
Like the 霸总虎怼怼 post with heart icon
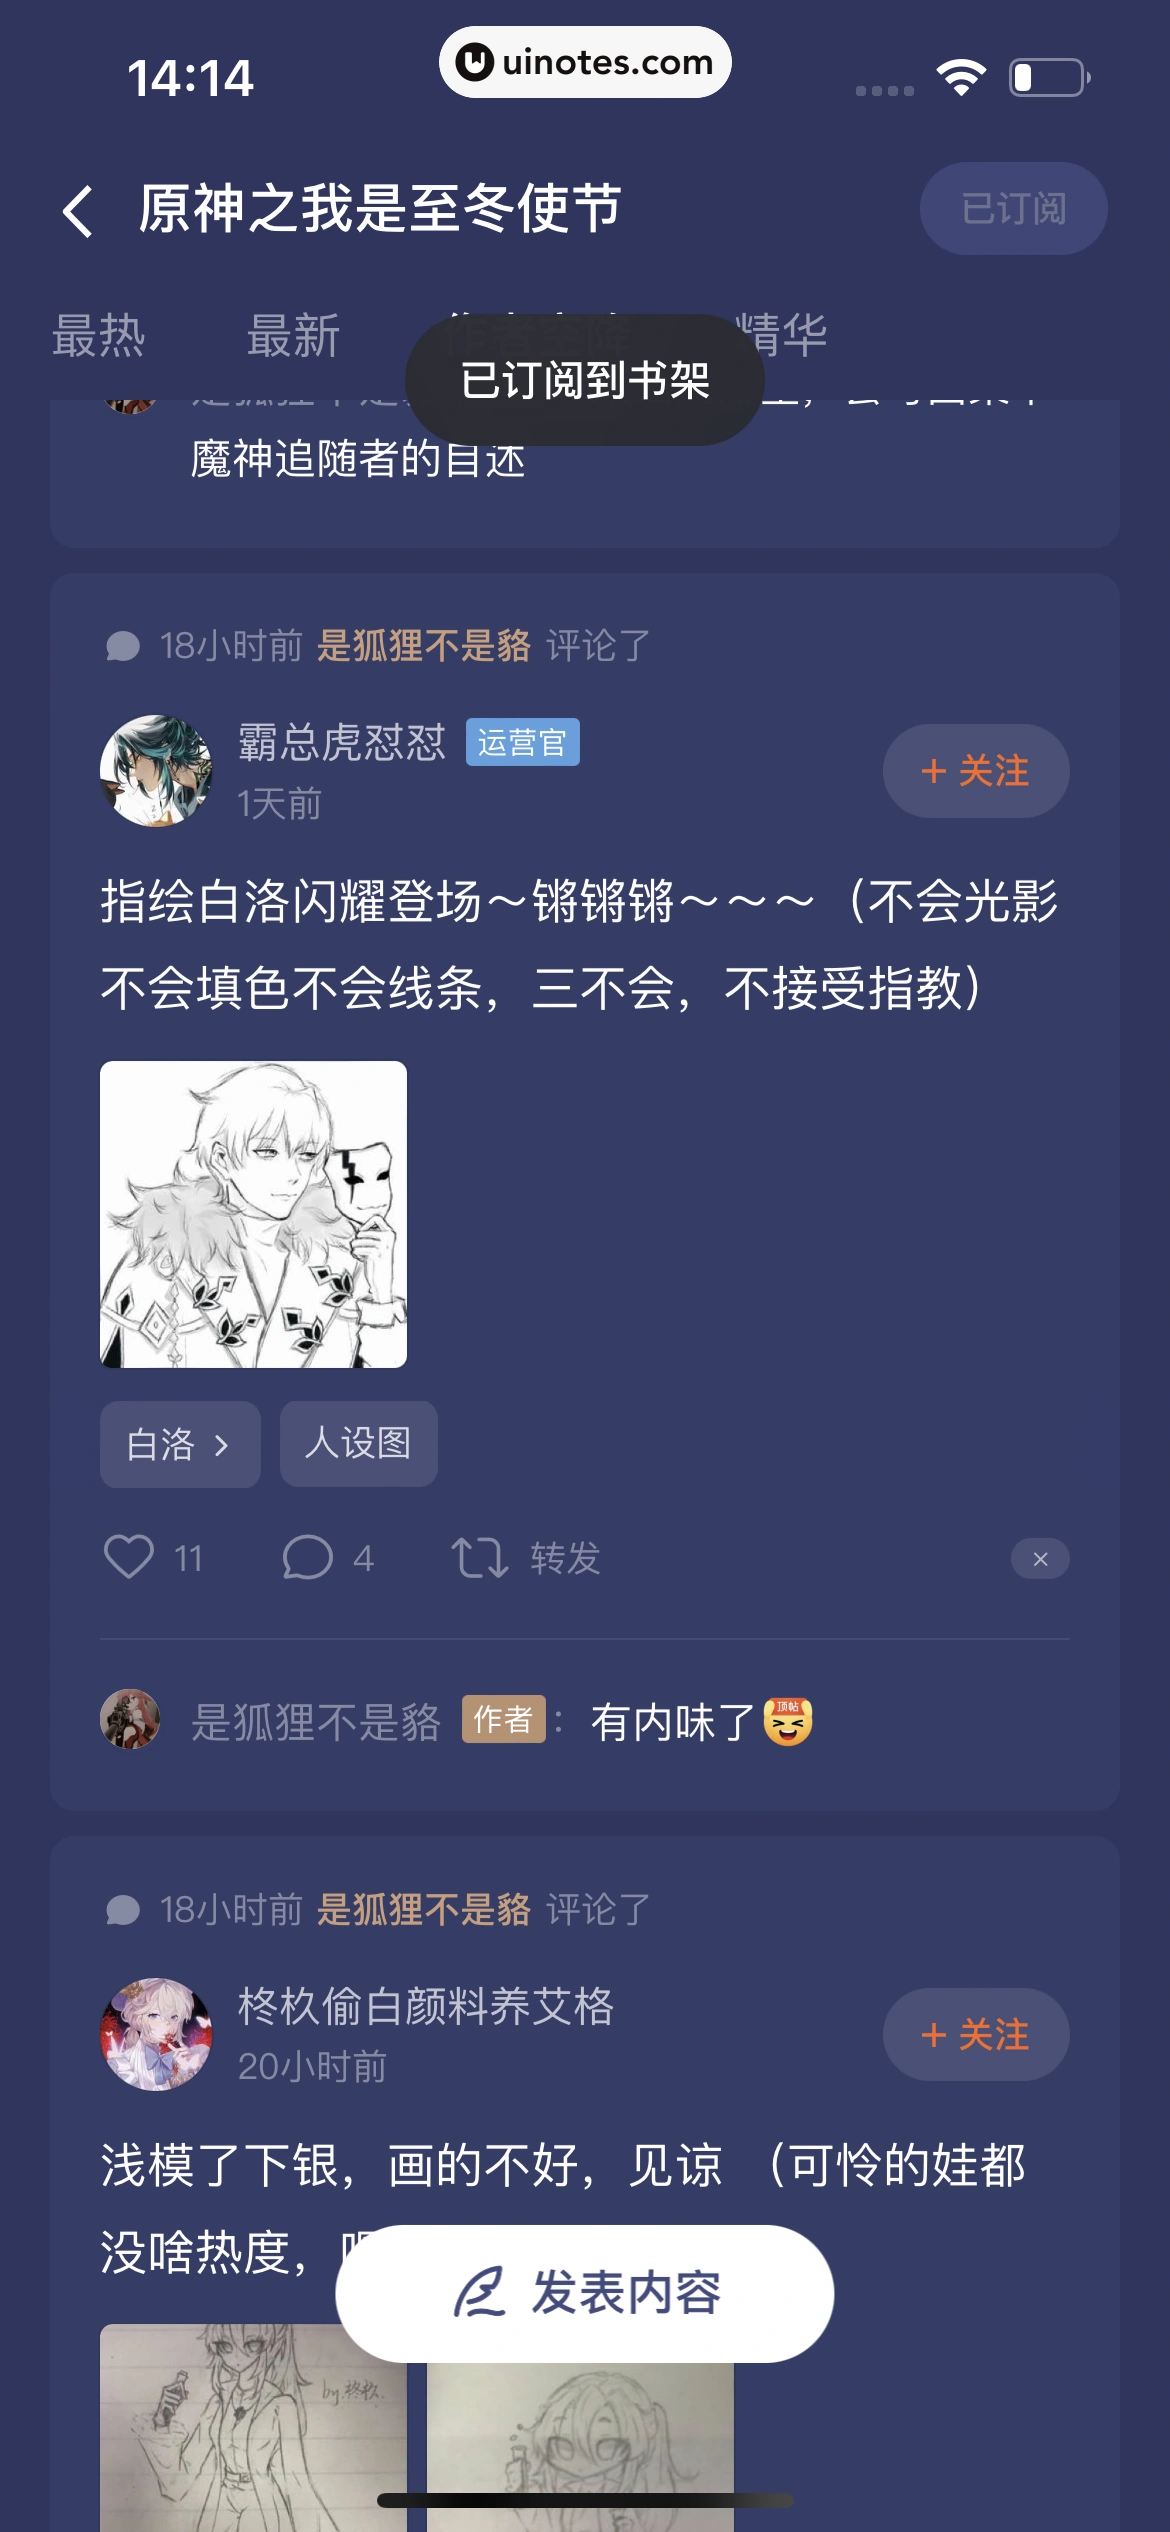(x=129, y=1557)
